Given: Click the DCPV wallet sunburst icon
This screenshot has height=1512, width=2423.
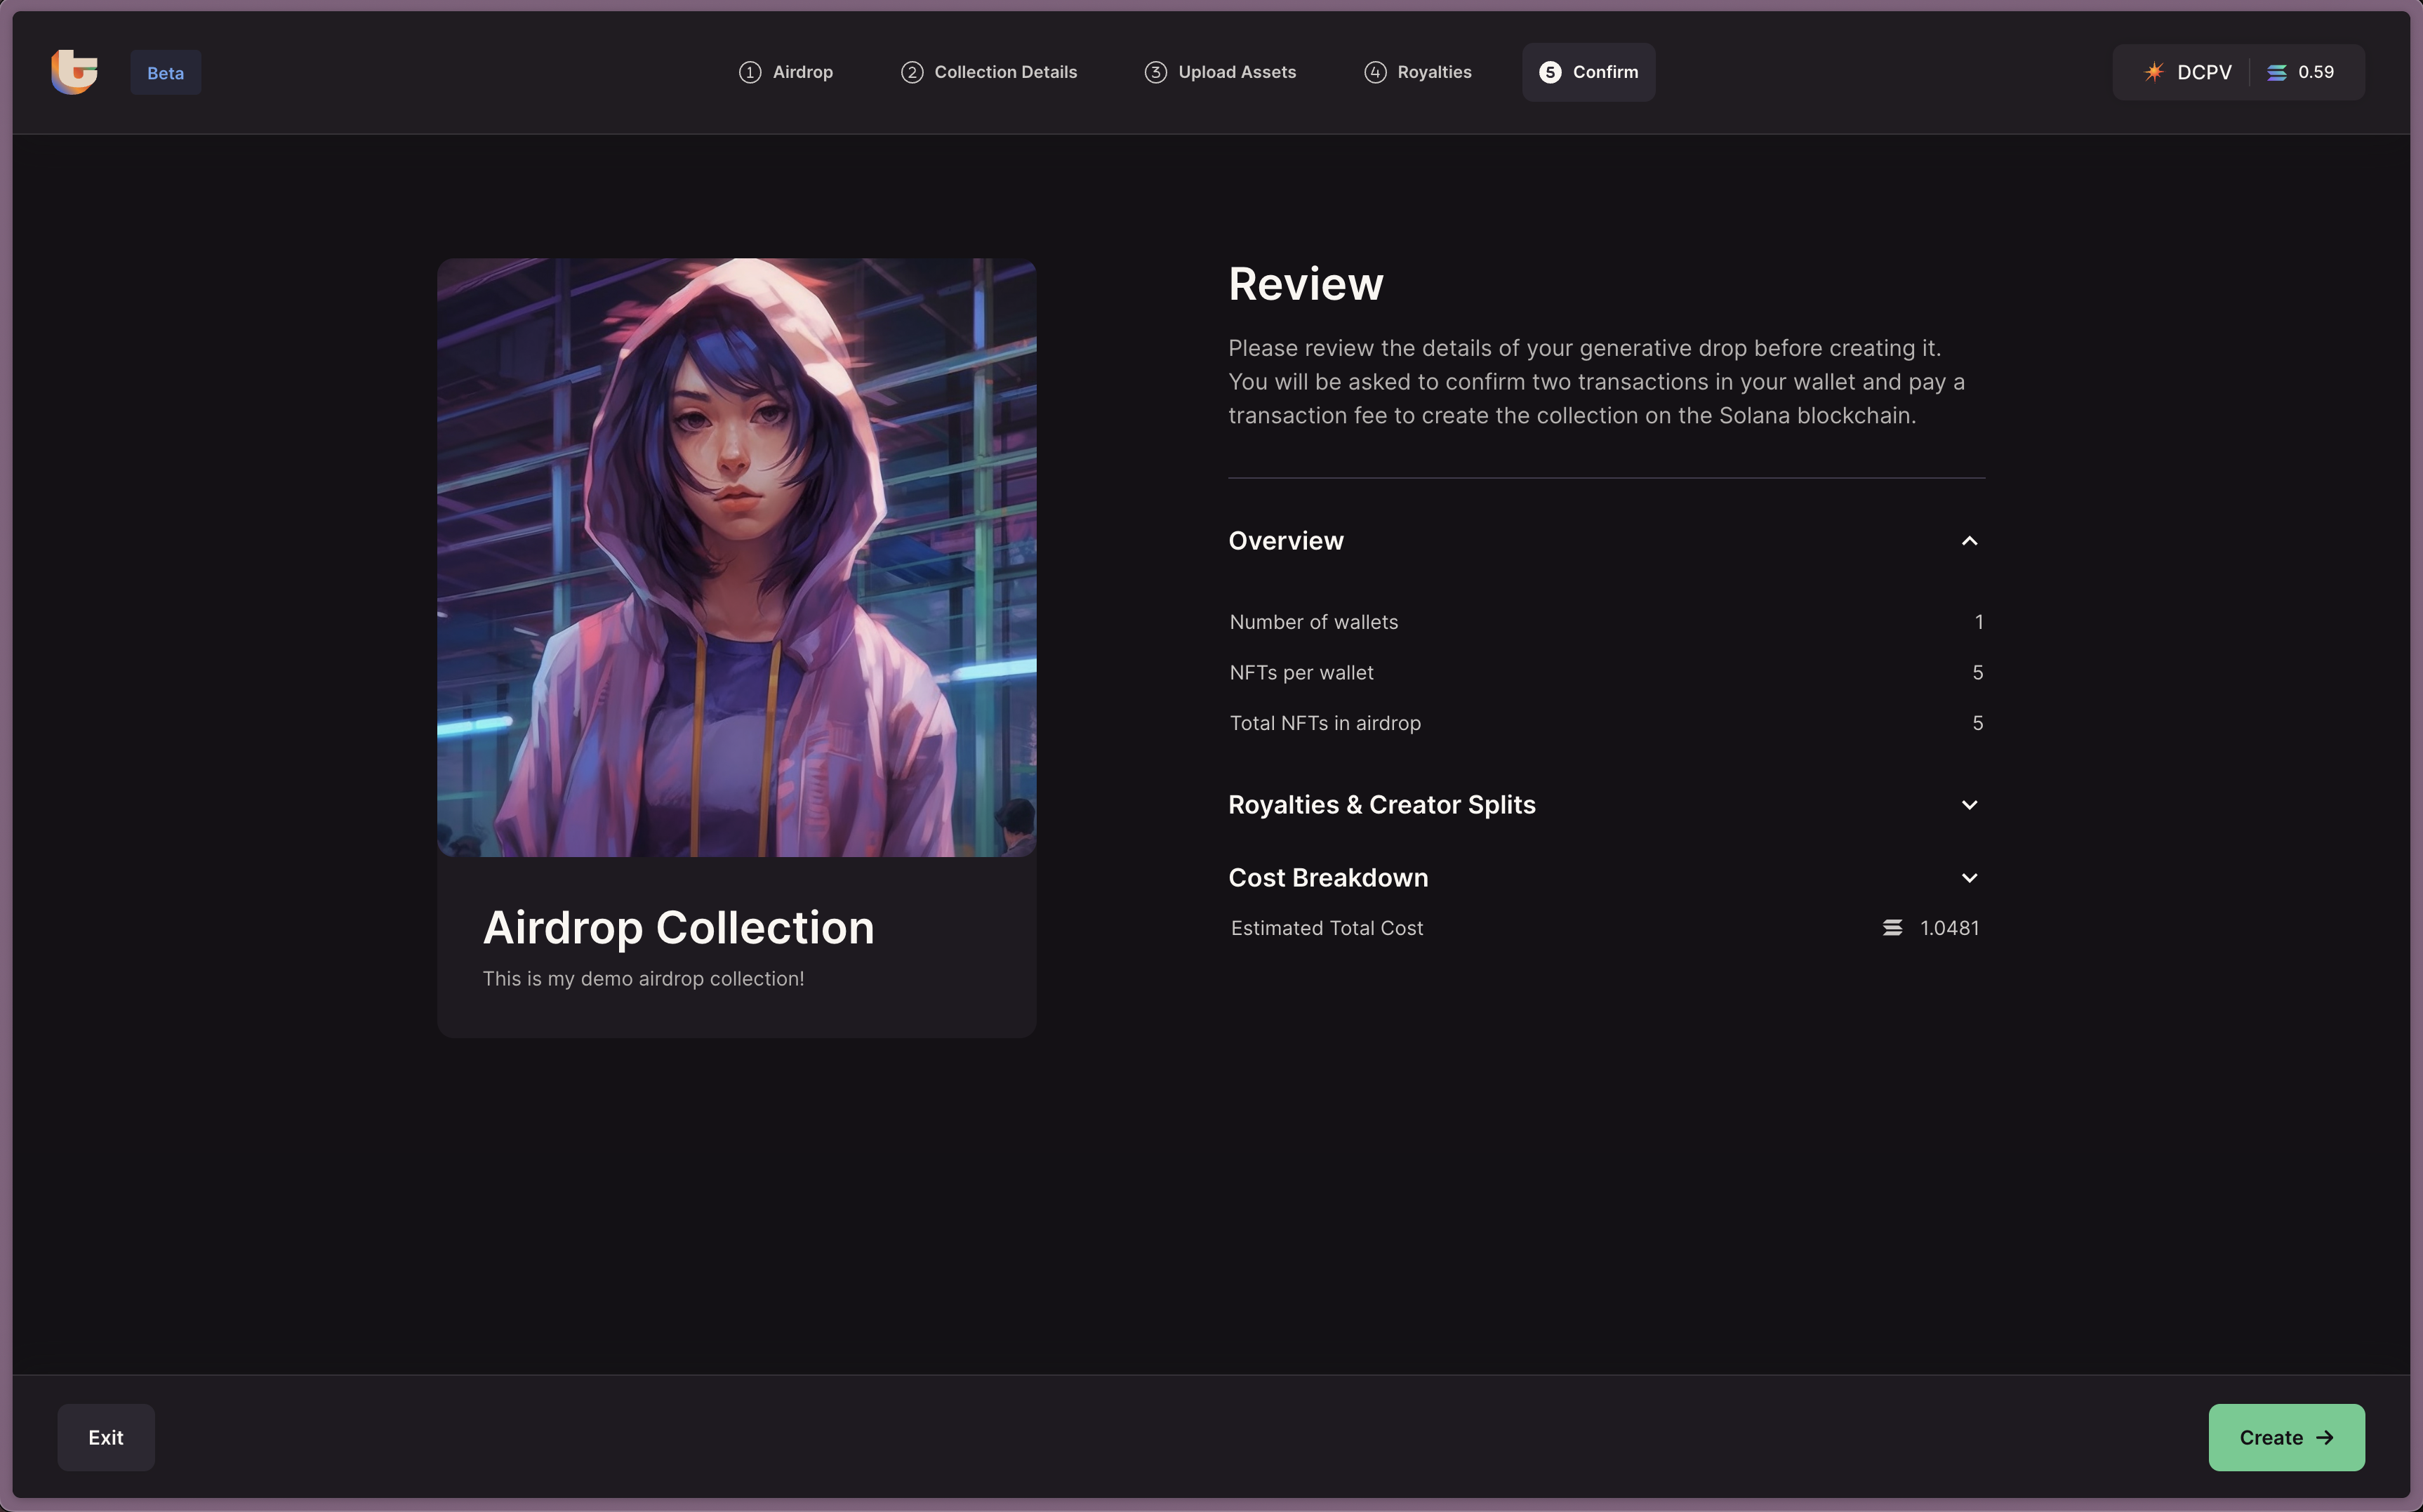Looking at the screenshot, I should 2153,72.
